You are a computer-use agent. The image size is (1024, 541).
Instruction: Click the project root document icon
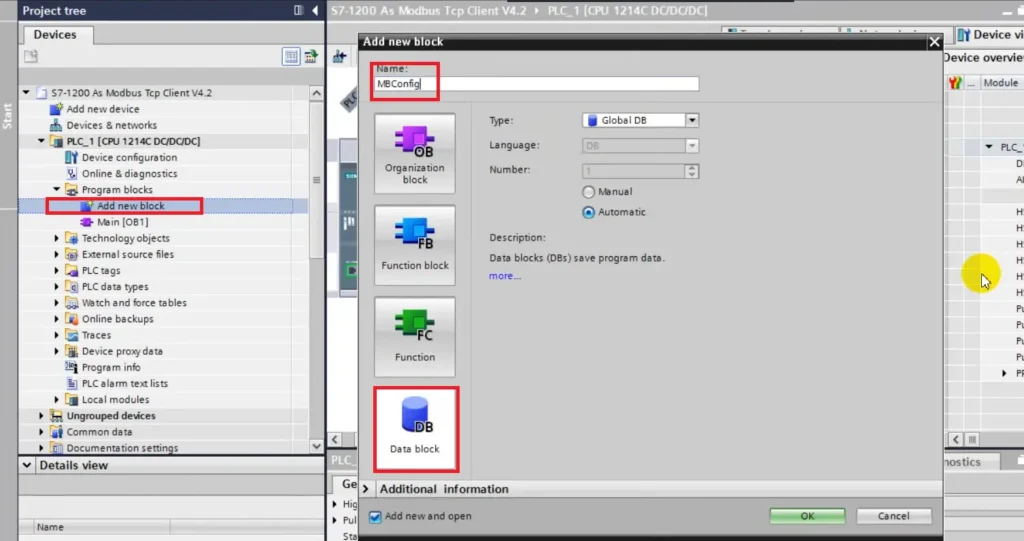tap(42, 93)
